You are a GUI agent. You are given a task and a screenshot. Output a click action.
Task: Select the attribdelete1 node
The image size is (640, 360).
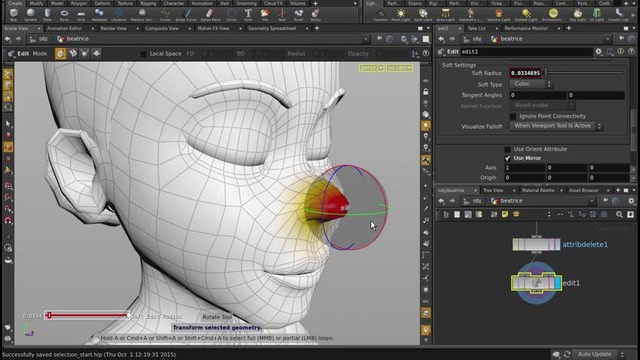[x=536, y=244]
